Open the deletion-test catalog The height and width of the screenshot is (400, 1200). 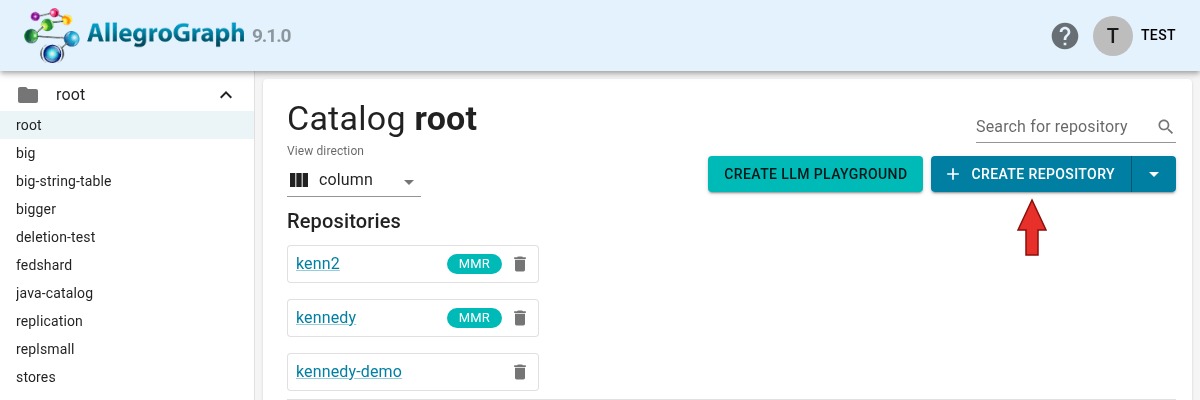[x=127, y=237]
